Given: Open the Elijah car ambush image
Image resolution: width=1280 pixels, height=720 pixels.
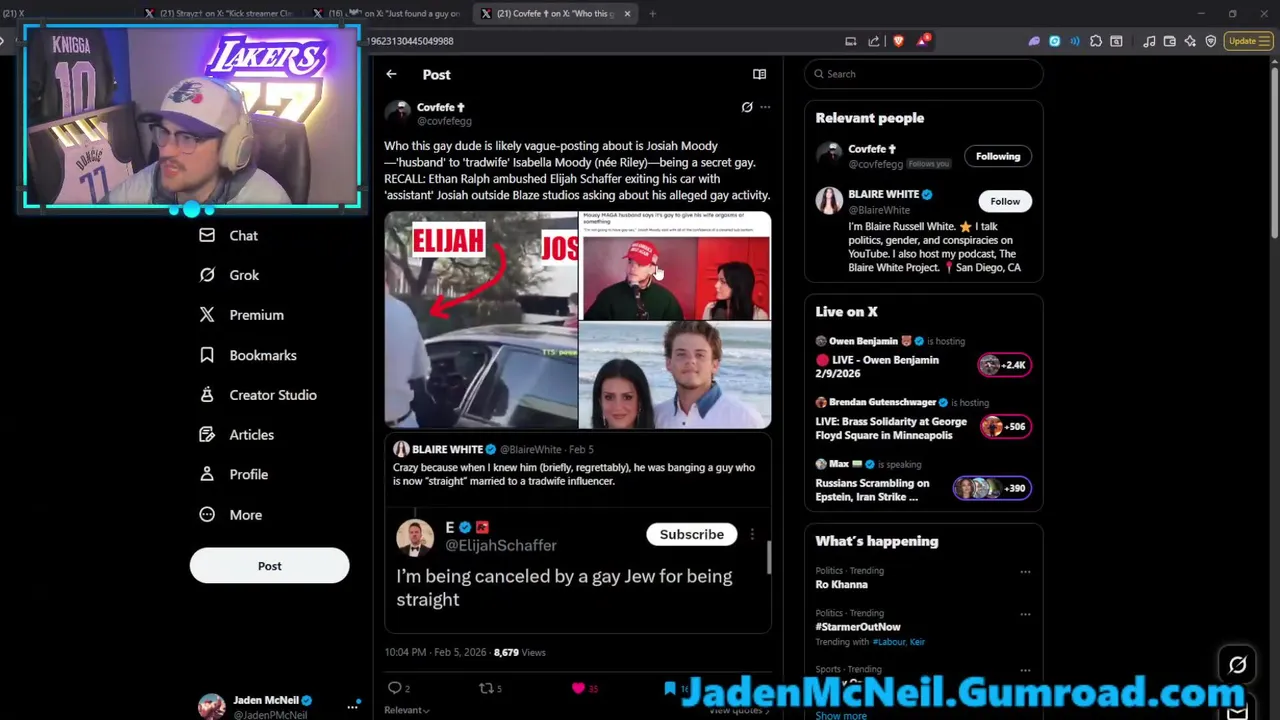Looking at the screenshot, I should point(481,320).
